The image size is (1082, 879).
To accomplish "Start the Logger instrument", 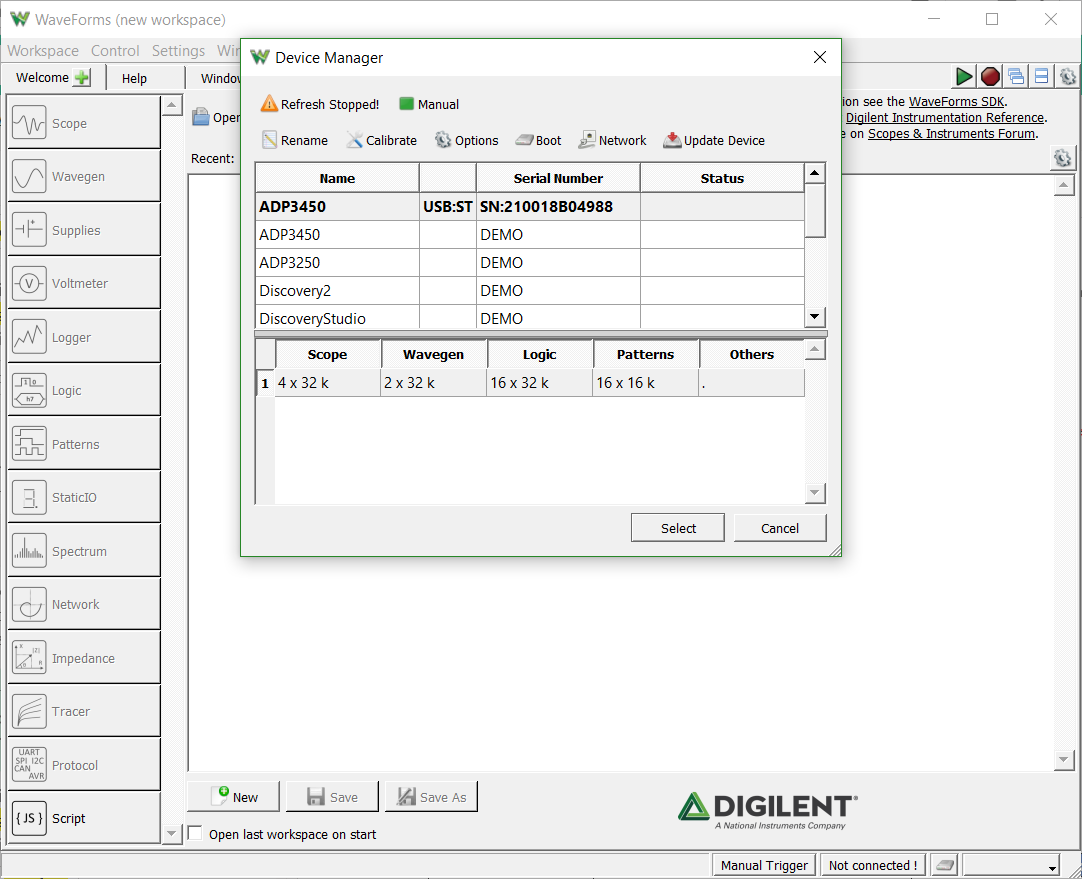I will [83, 337].
